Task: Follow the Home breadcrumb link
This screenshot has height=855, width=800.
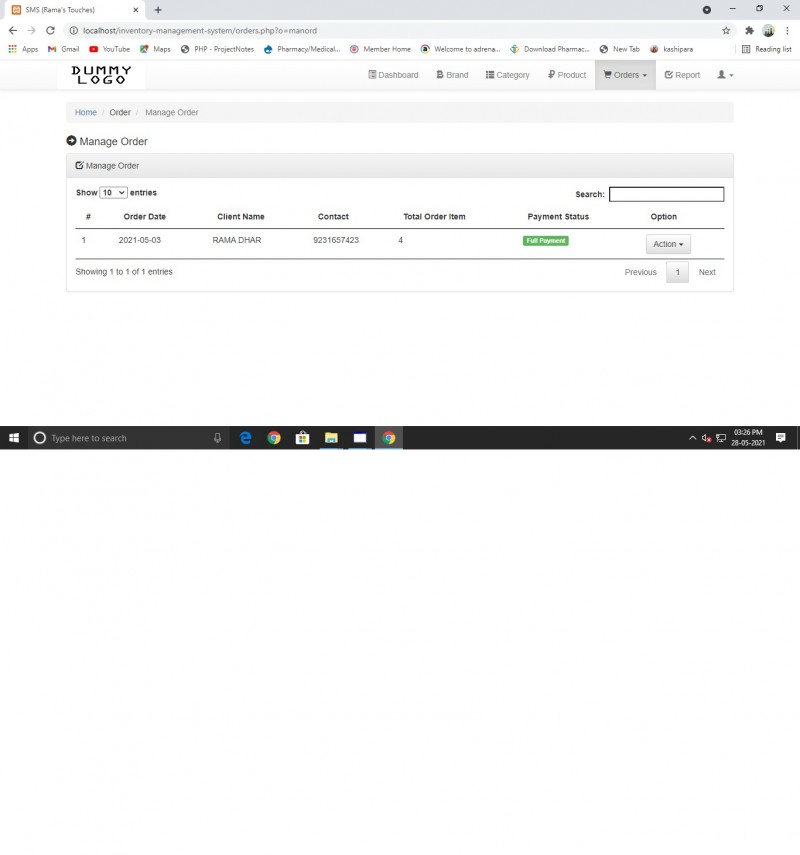Action: tap(86, 112)
